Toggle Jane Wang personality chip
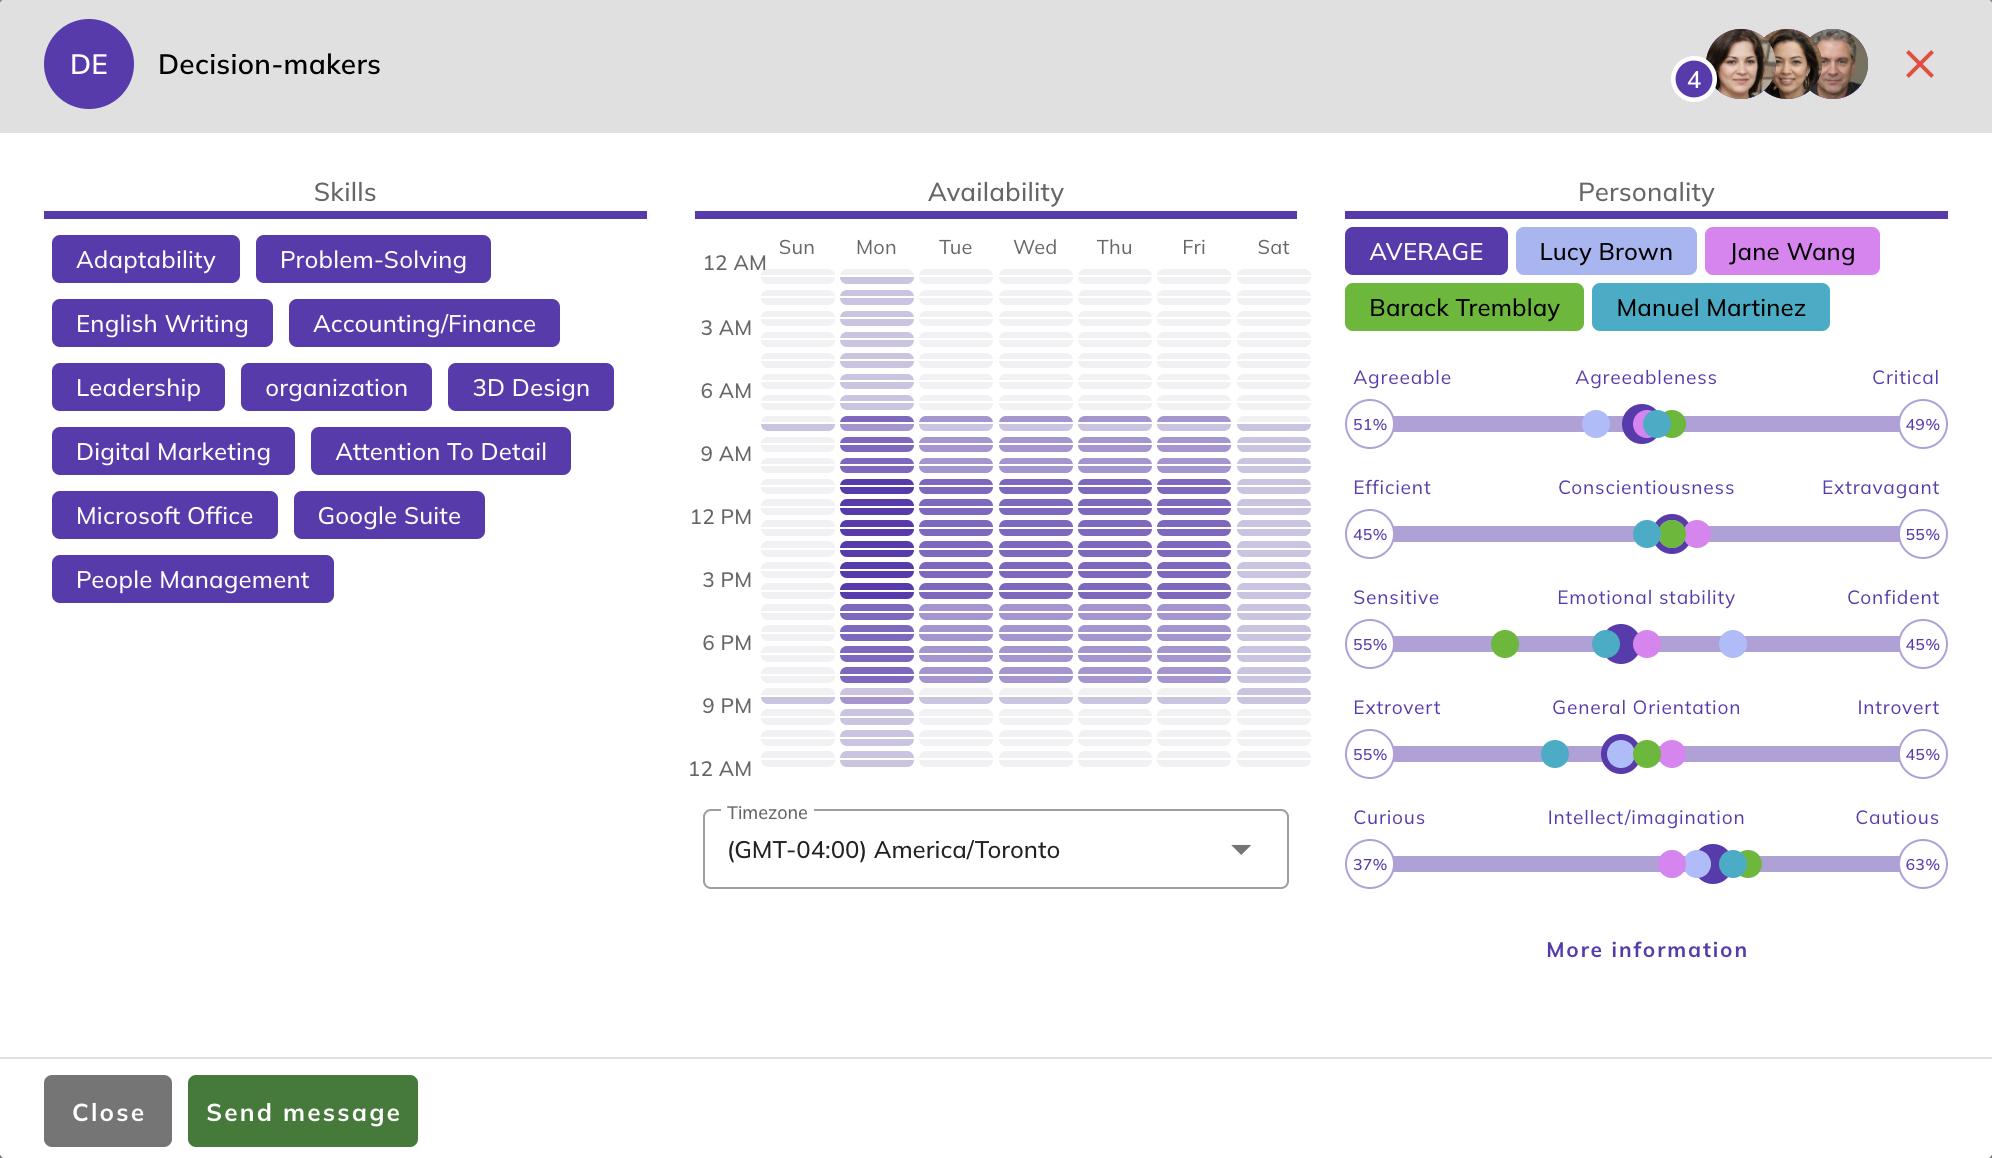 coord(1791,252)
